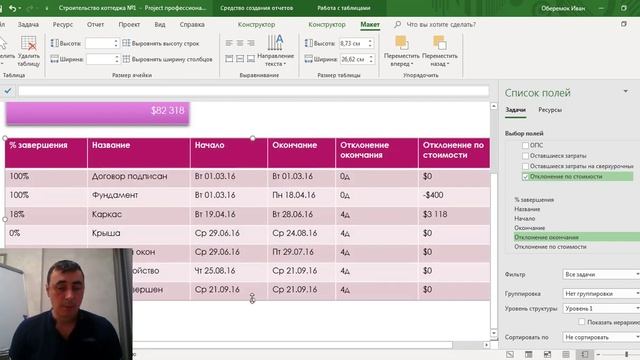Select % завершения in selected fields list
This screenshot has width=640, height=360.
pyautogui.click(x=534, y=200)
